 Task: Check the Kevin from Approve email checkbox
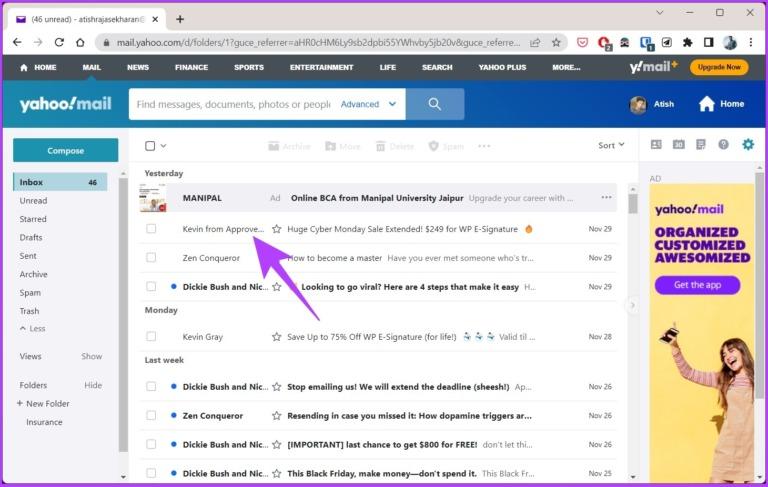pyautogui.click(x=151, y=229)
